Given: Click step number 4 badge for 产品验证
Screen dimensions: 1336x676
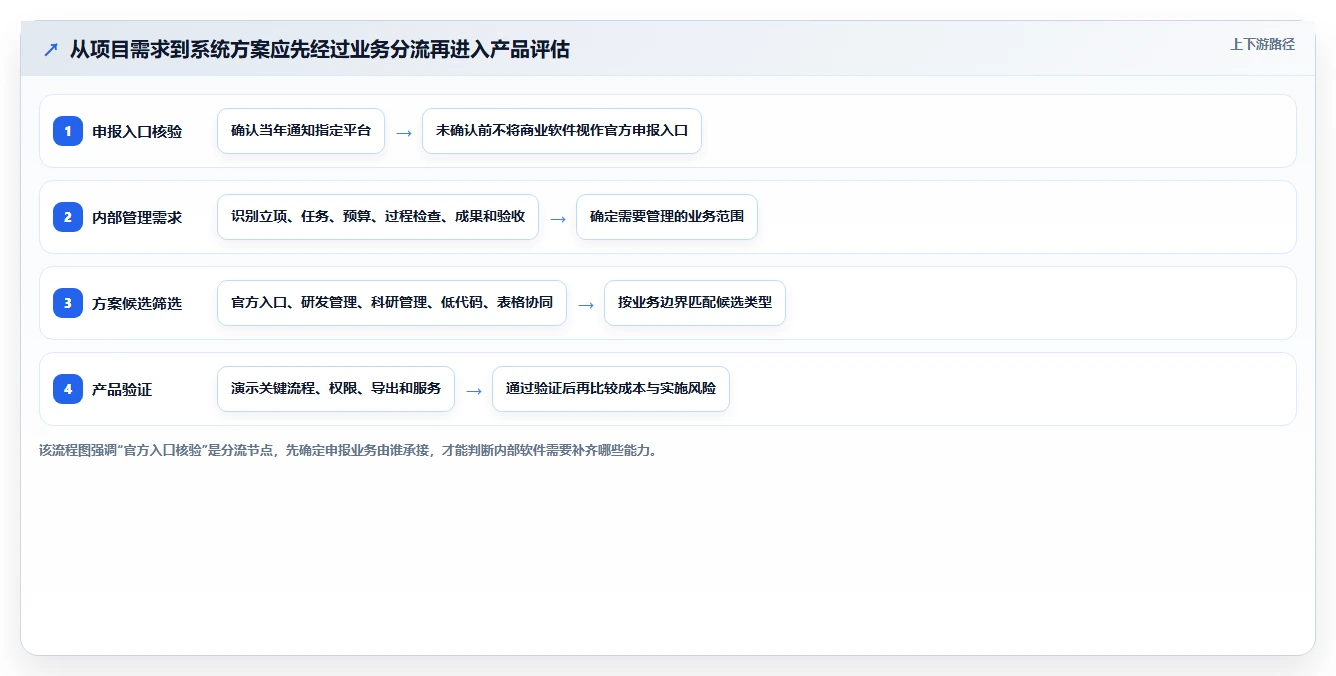Looking at the screenshot, I should (68, 389).
